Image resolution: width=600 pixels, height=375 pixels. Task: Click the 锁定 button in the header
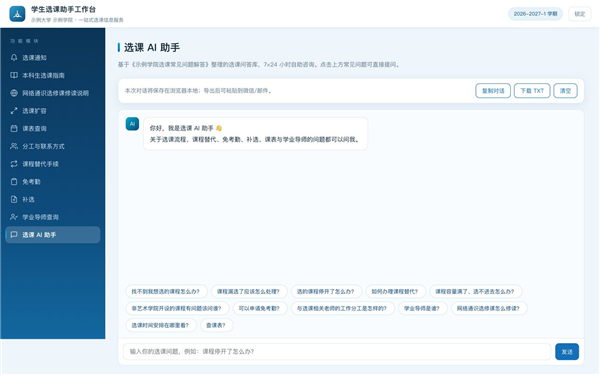[x=580, y=14]
